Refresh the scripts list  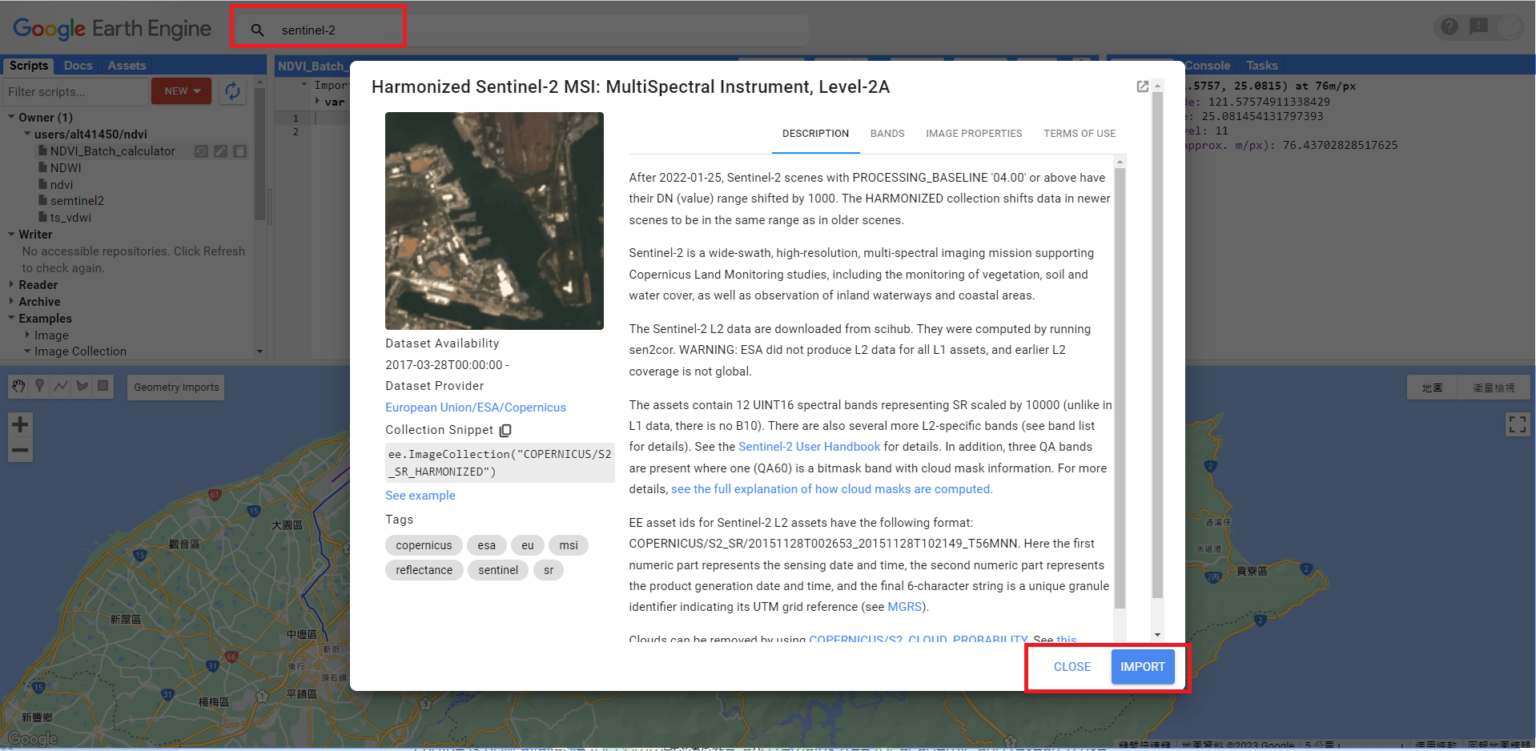[231, 90]
